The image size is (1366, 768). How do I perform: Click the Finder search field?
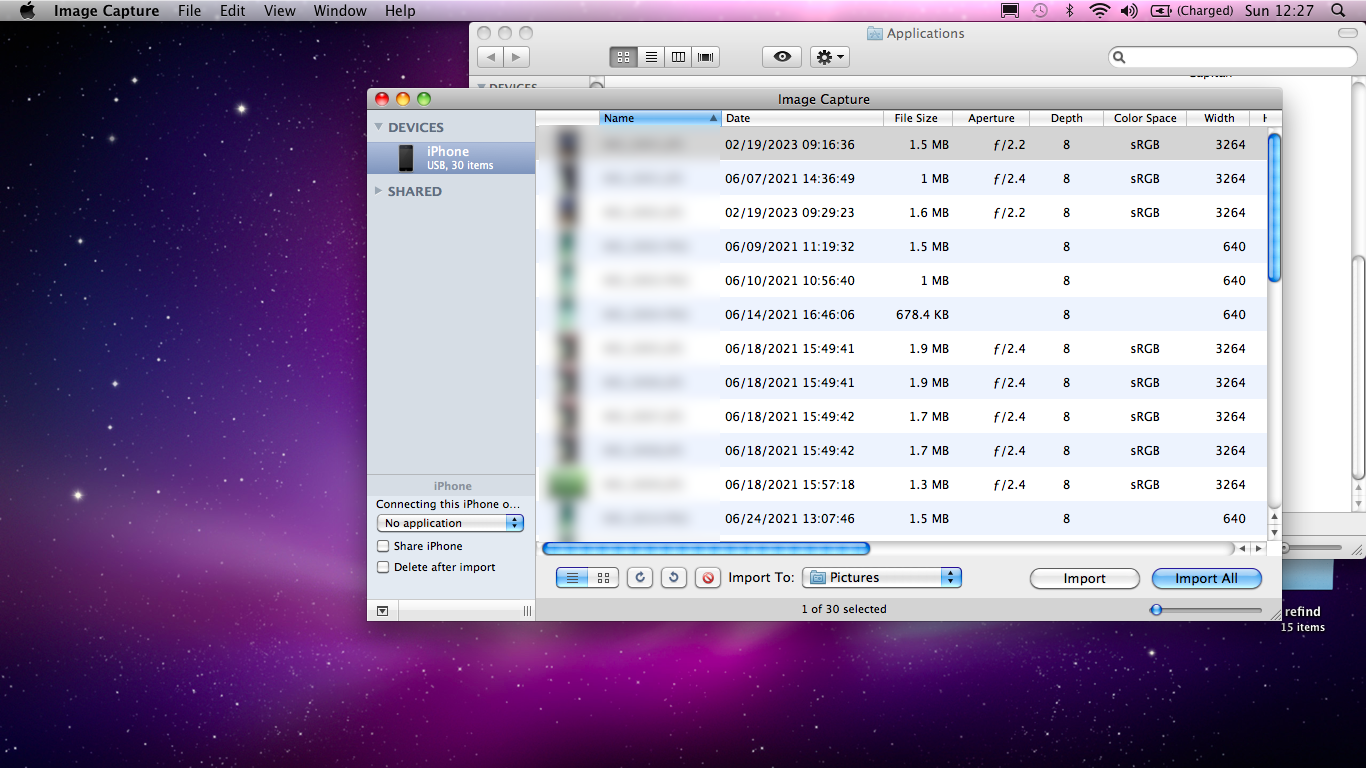tap(1233, 58)
